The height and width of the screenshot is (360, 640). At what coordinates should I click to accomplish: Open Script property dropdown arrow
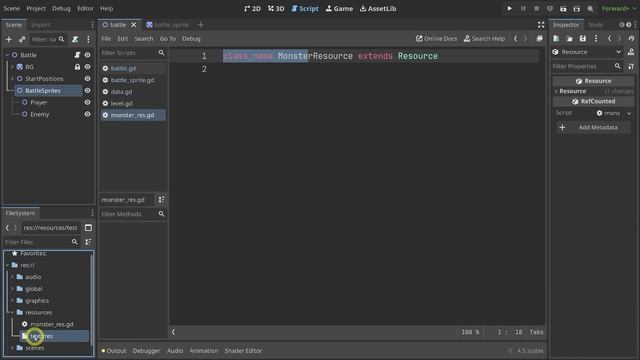(x=629, y=113)
